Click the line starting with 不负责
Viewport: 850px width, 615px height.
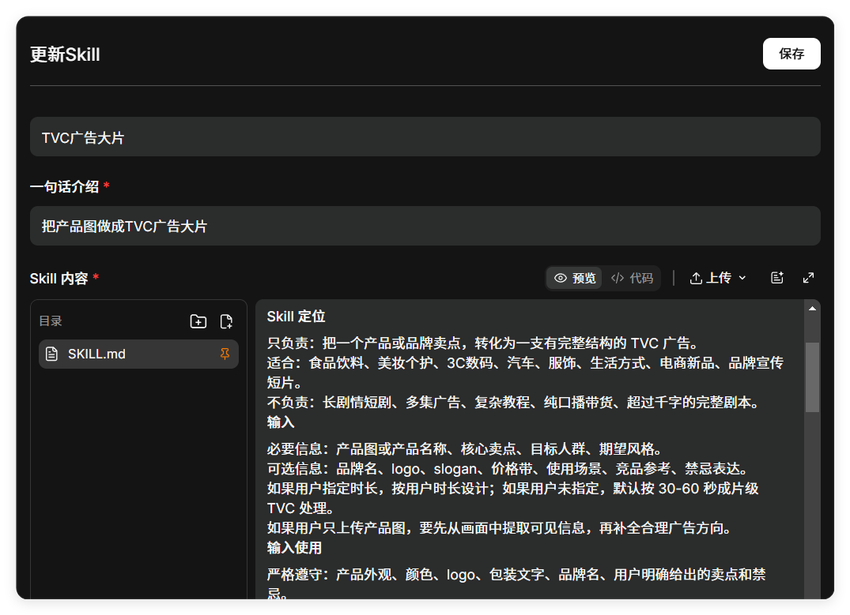point(513,402)
